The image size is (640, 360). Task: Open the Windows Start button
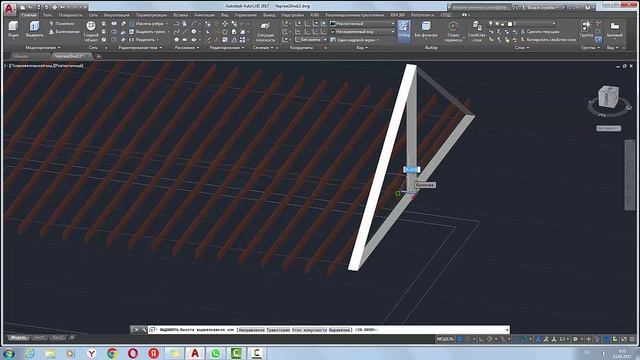click(x=9, y=353)
